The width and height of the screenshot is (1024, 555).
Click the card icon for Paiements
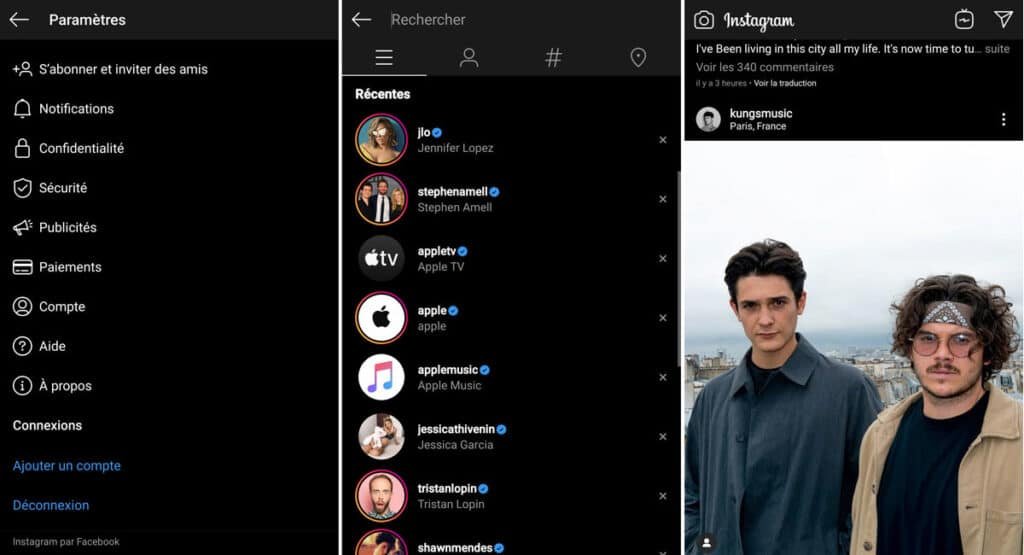(22, 267)
